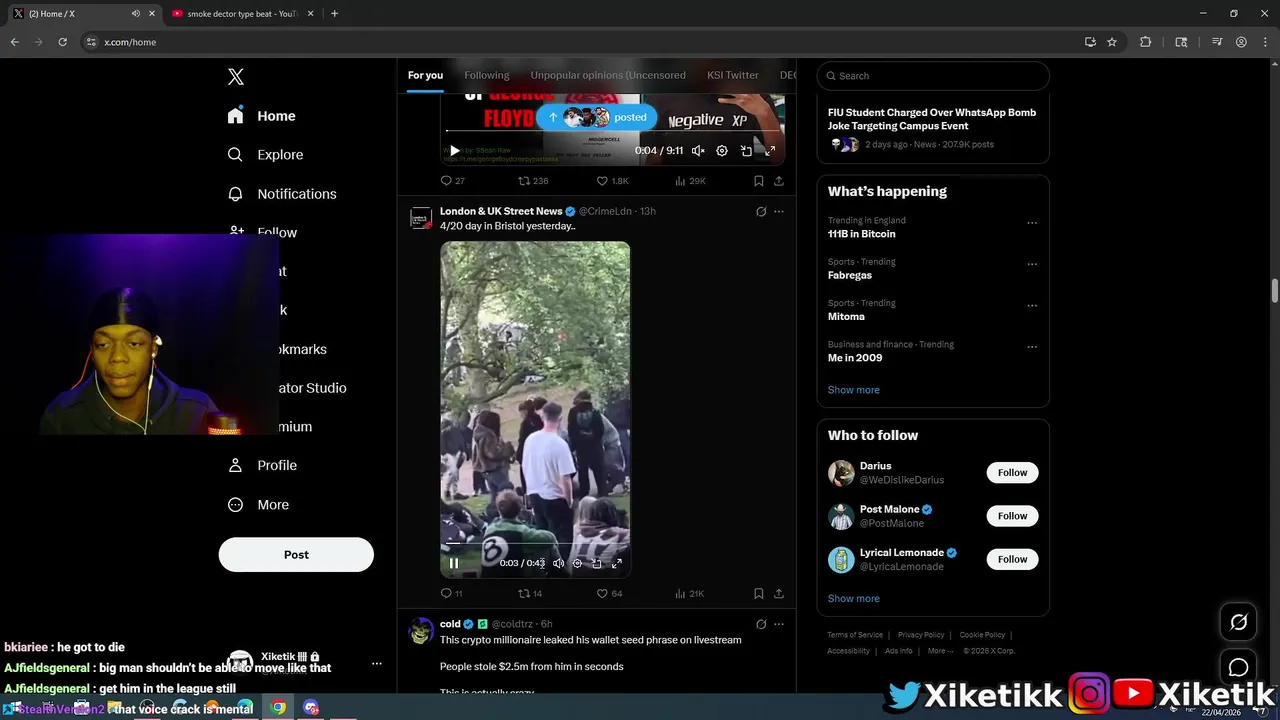Reply to the post with 27 comments
Image resolution: width=1280 pixels, height=720 pixels.
(x=452, y=181)
